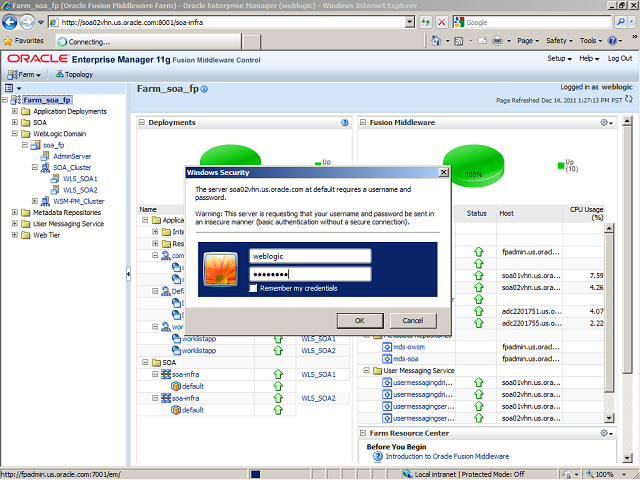Open the Topology view
Image resolution: width=640 pixels, height=480 pixels.
pyautogui.click(x=74, y=74)
